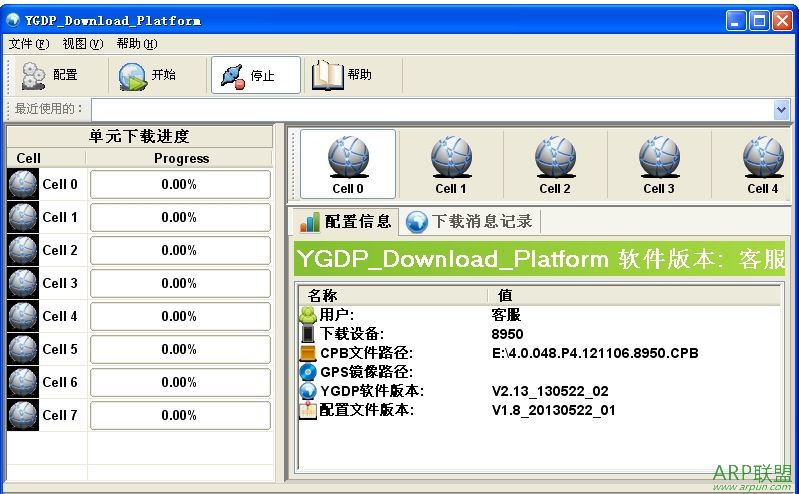The width and height of the screenshot is (799, 494).
Task: Click the 配置 gears toolbar icon
Action: tap(34, 75)
